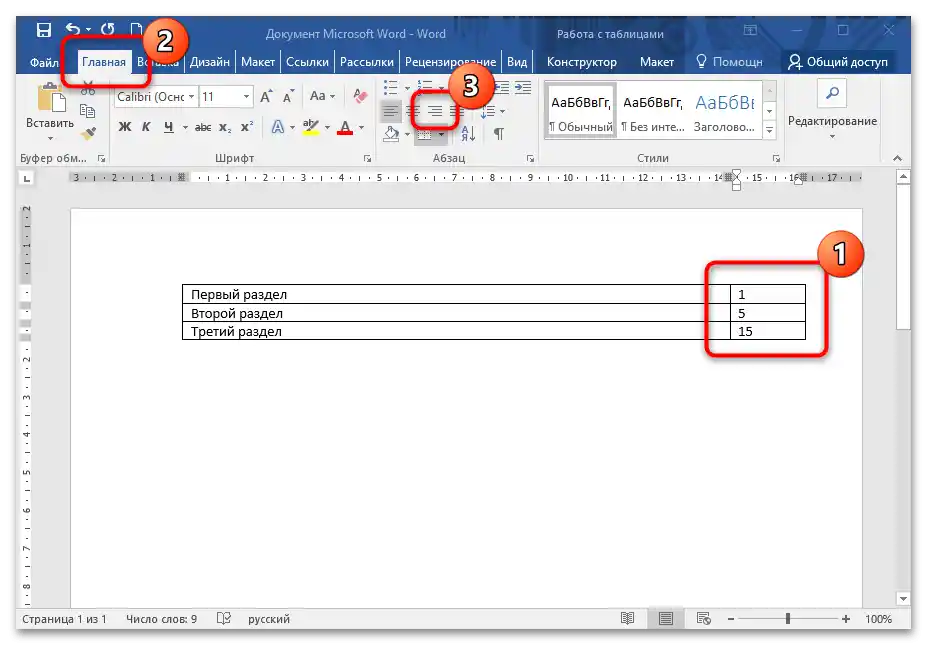Undo the last action
The width and height of the screenshot is (927, 645).
coord(73,29)
